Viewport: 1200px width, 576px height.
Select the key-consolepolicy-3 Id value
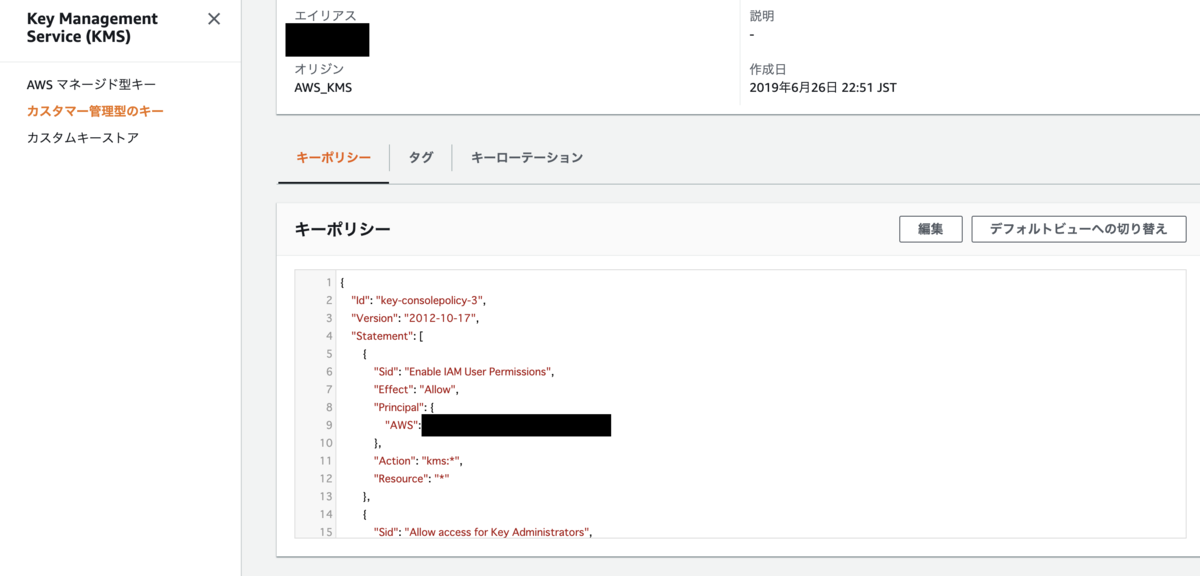click(415, 300)
